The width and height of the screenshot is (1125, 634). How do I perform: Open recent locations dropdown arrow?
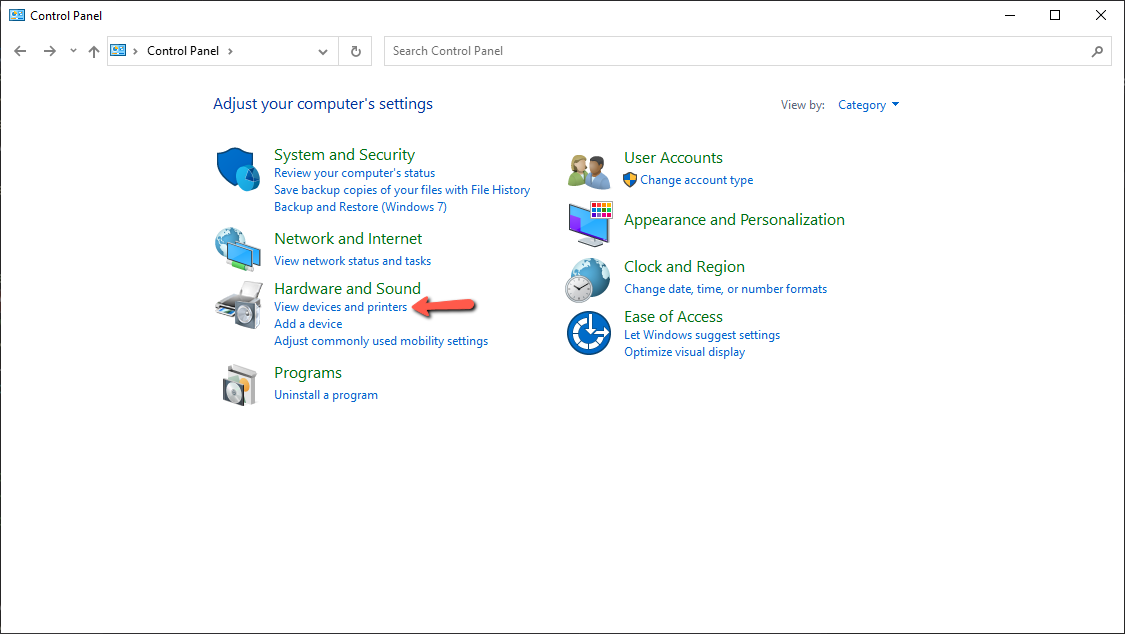pyautogui.click(x=73, y=51)
